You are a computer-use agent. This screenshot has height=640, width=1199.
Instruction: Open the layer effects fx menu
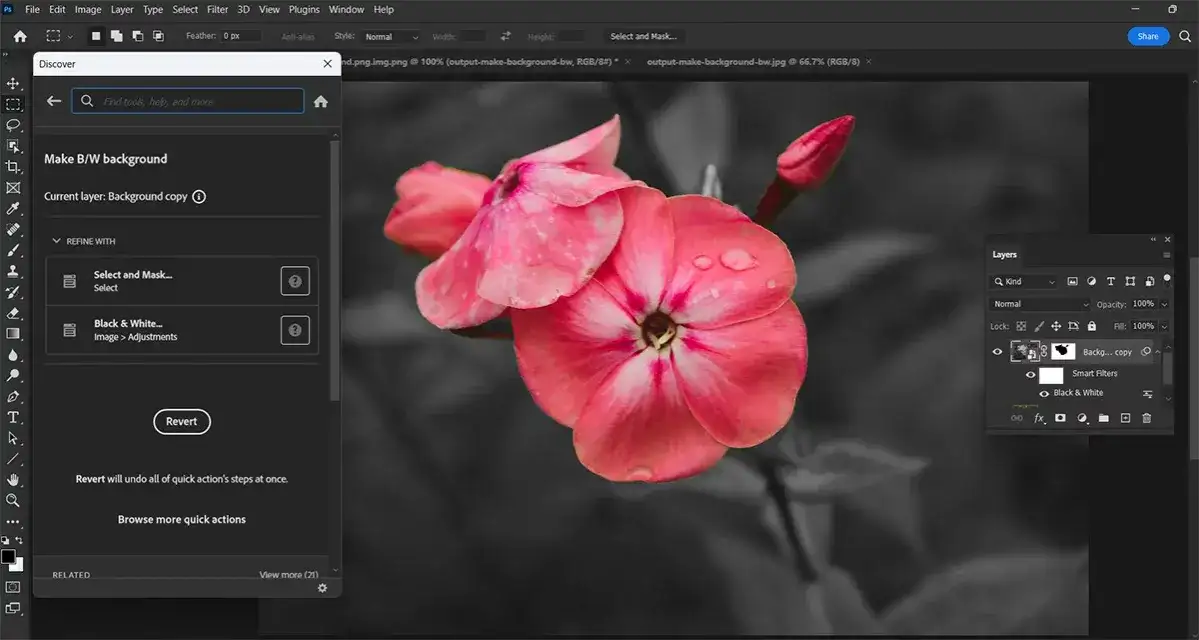click(x=1039, y=418)
